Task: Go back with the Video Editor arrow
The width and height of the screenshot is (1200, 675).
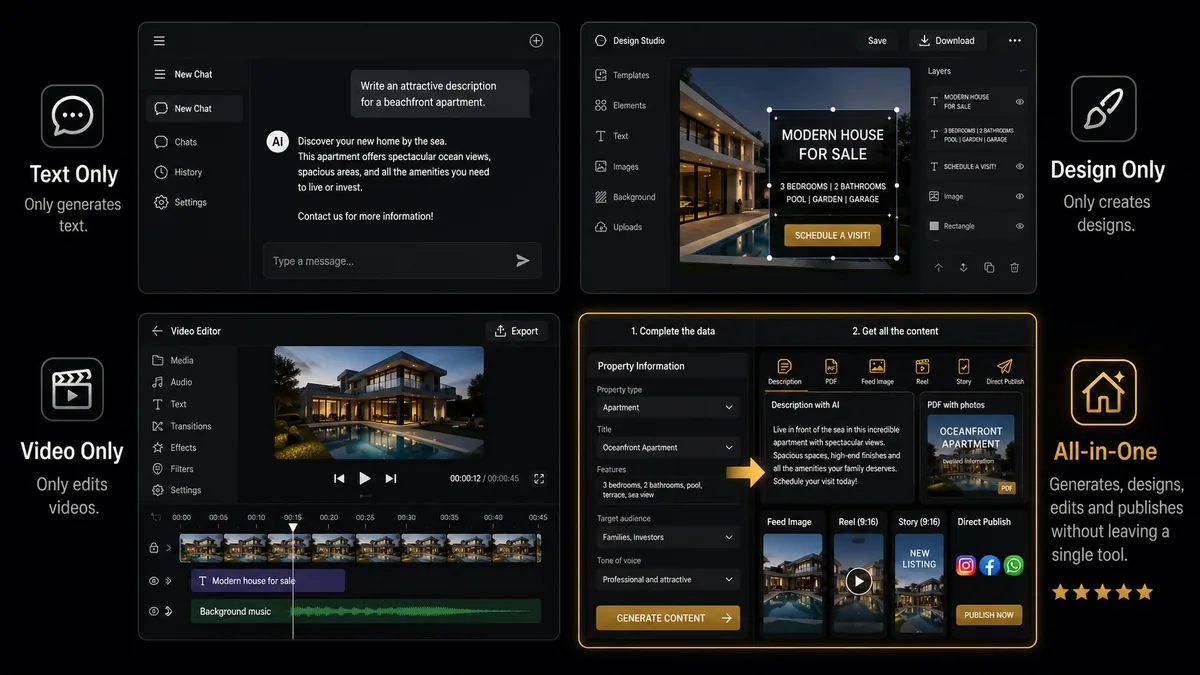Action: pyautogui.click(x=157, y=331)
